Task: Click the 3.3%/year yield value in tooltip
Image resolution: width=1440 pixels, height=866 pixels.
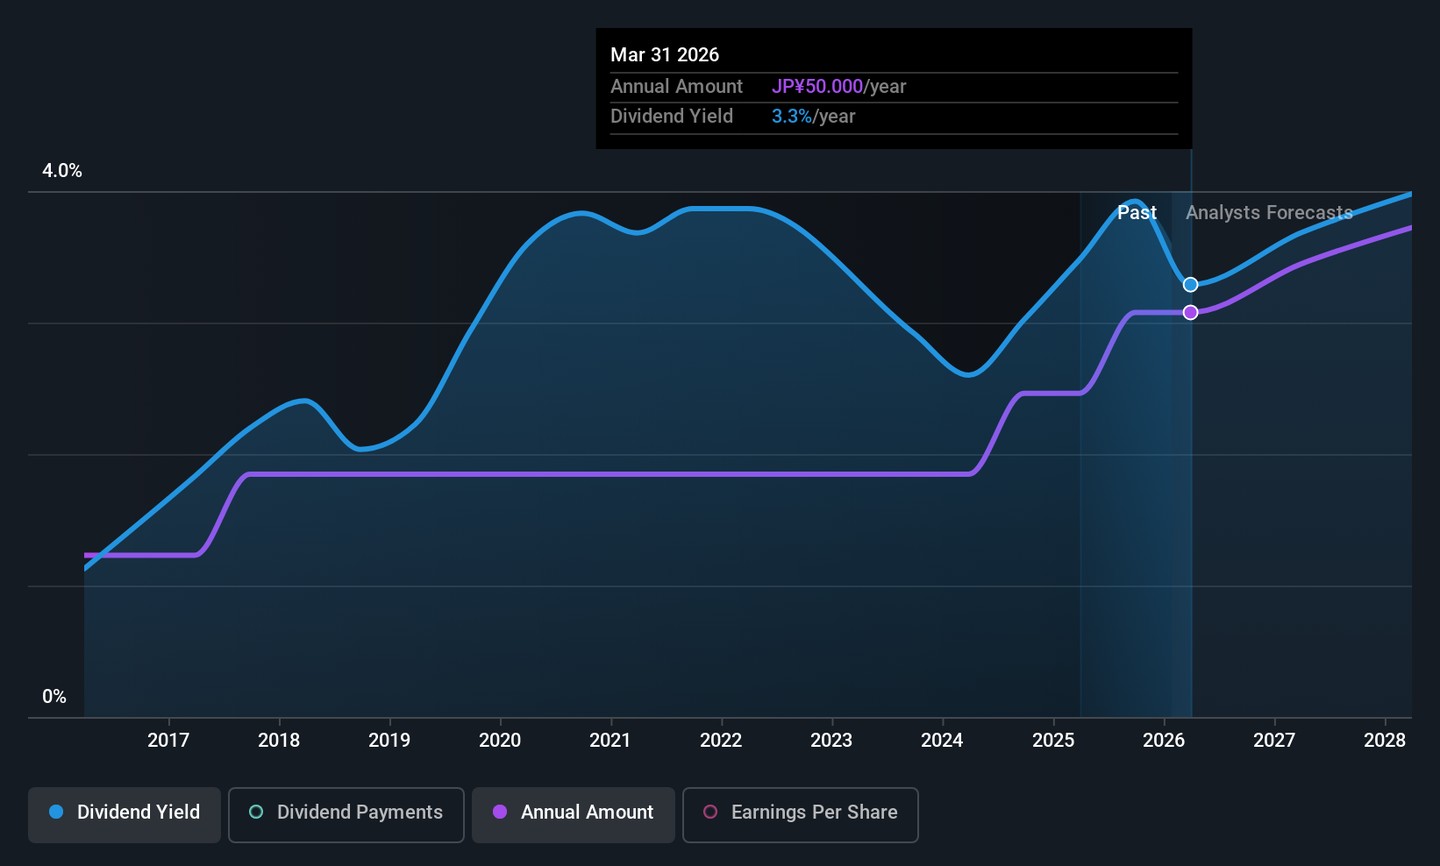Action: [x=813, y=117]
